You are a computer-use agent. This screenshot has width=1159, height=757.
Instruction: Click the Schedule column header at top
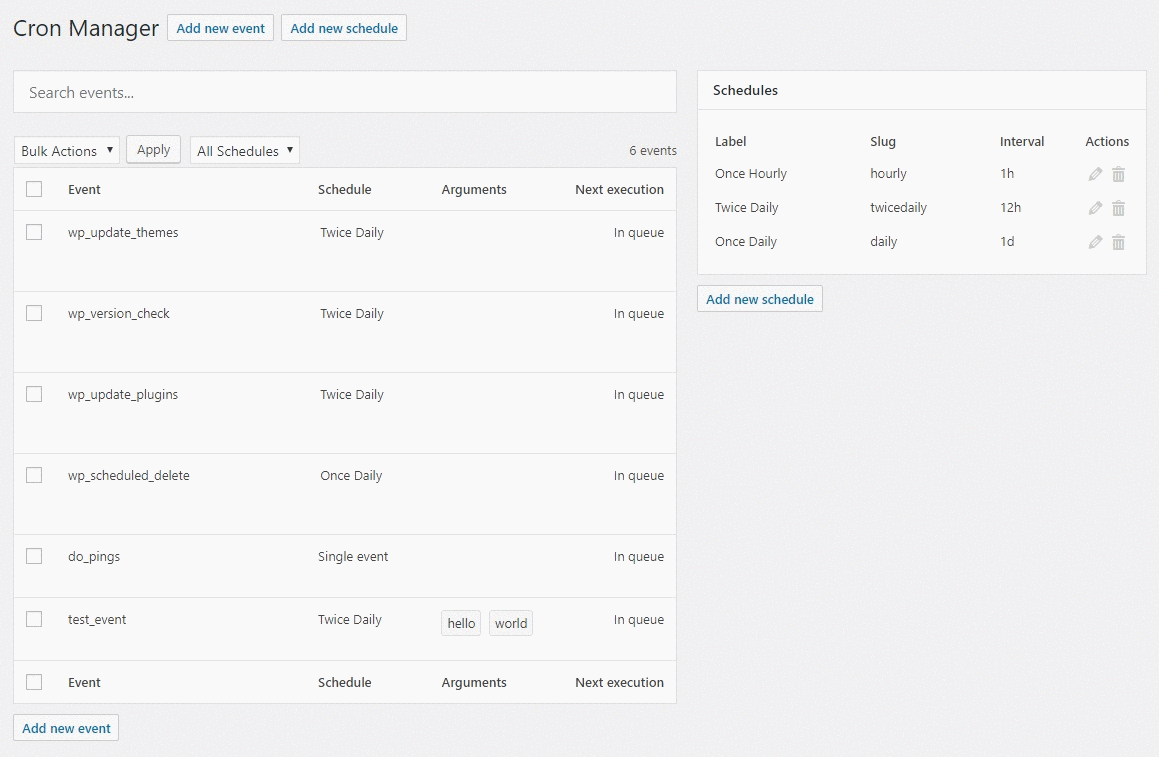(344, 189)
